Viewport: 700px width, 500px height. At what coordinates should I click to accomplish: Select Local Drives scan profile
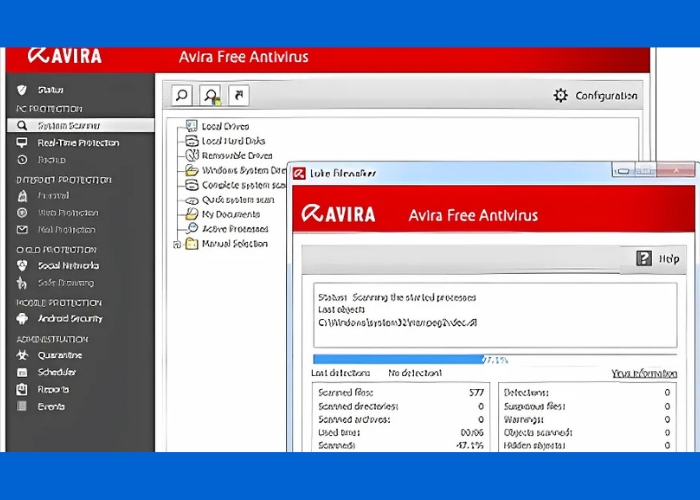click(x=225, y=127)
